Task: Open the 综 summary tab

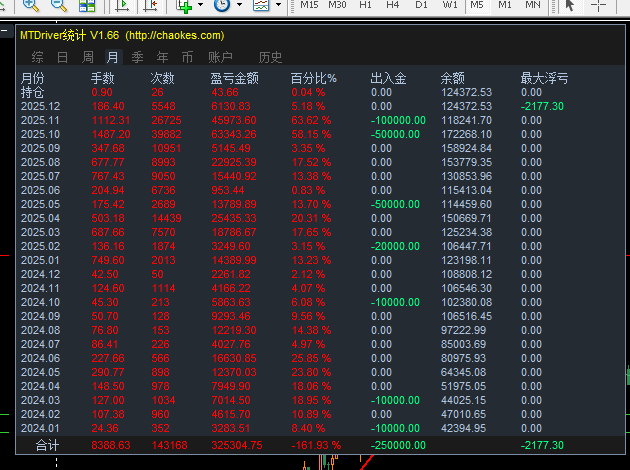Action: (37, 57)
